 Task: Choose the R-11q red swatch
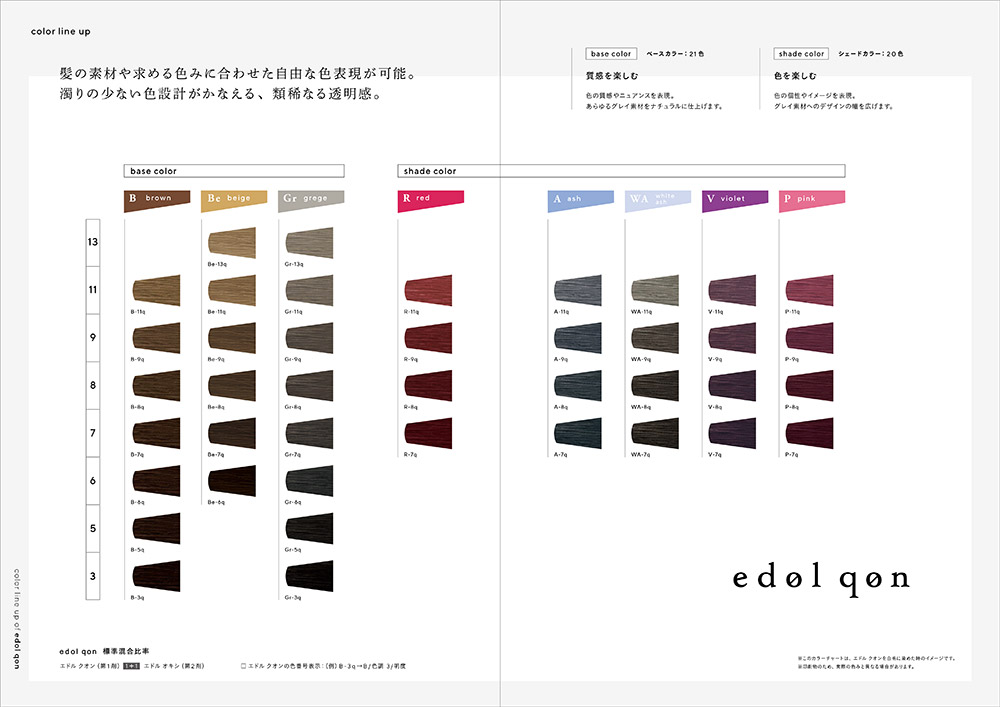pos(429,291)
